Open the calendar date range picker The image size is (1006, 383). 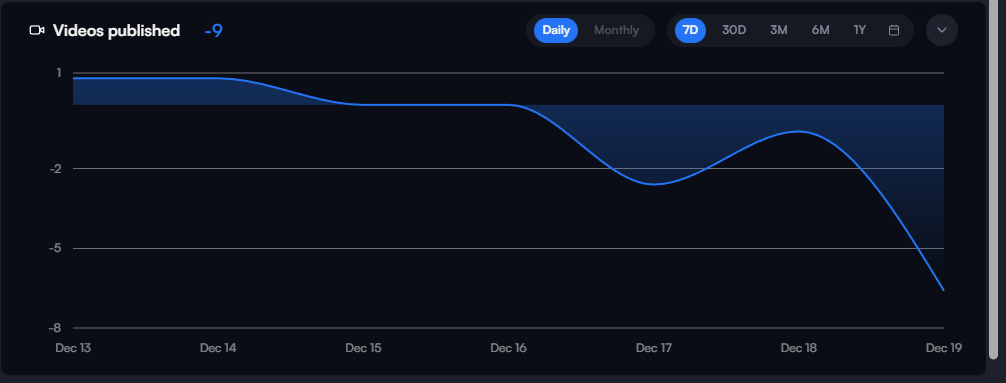pos(894,30)
